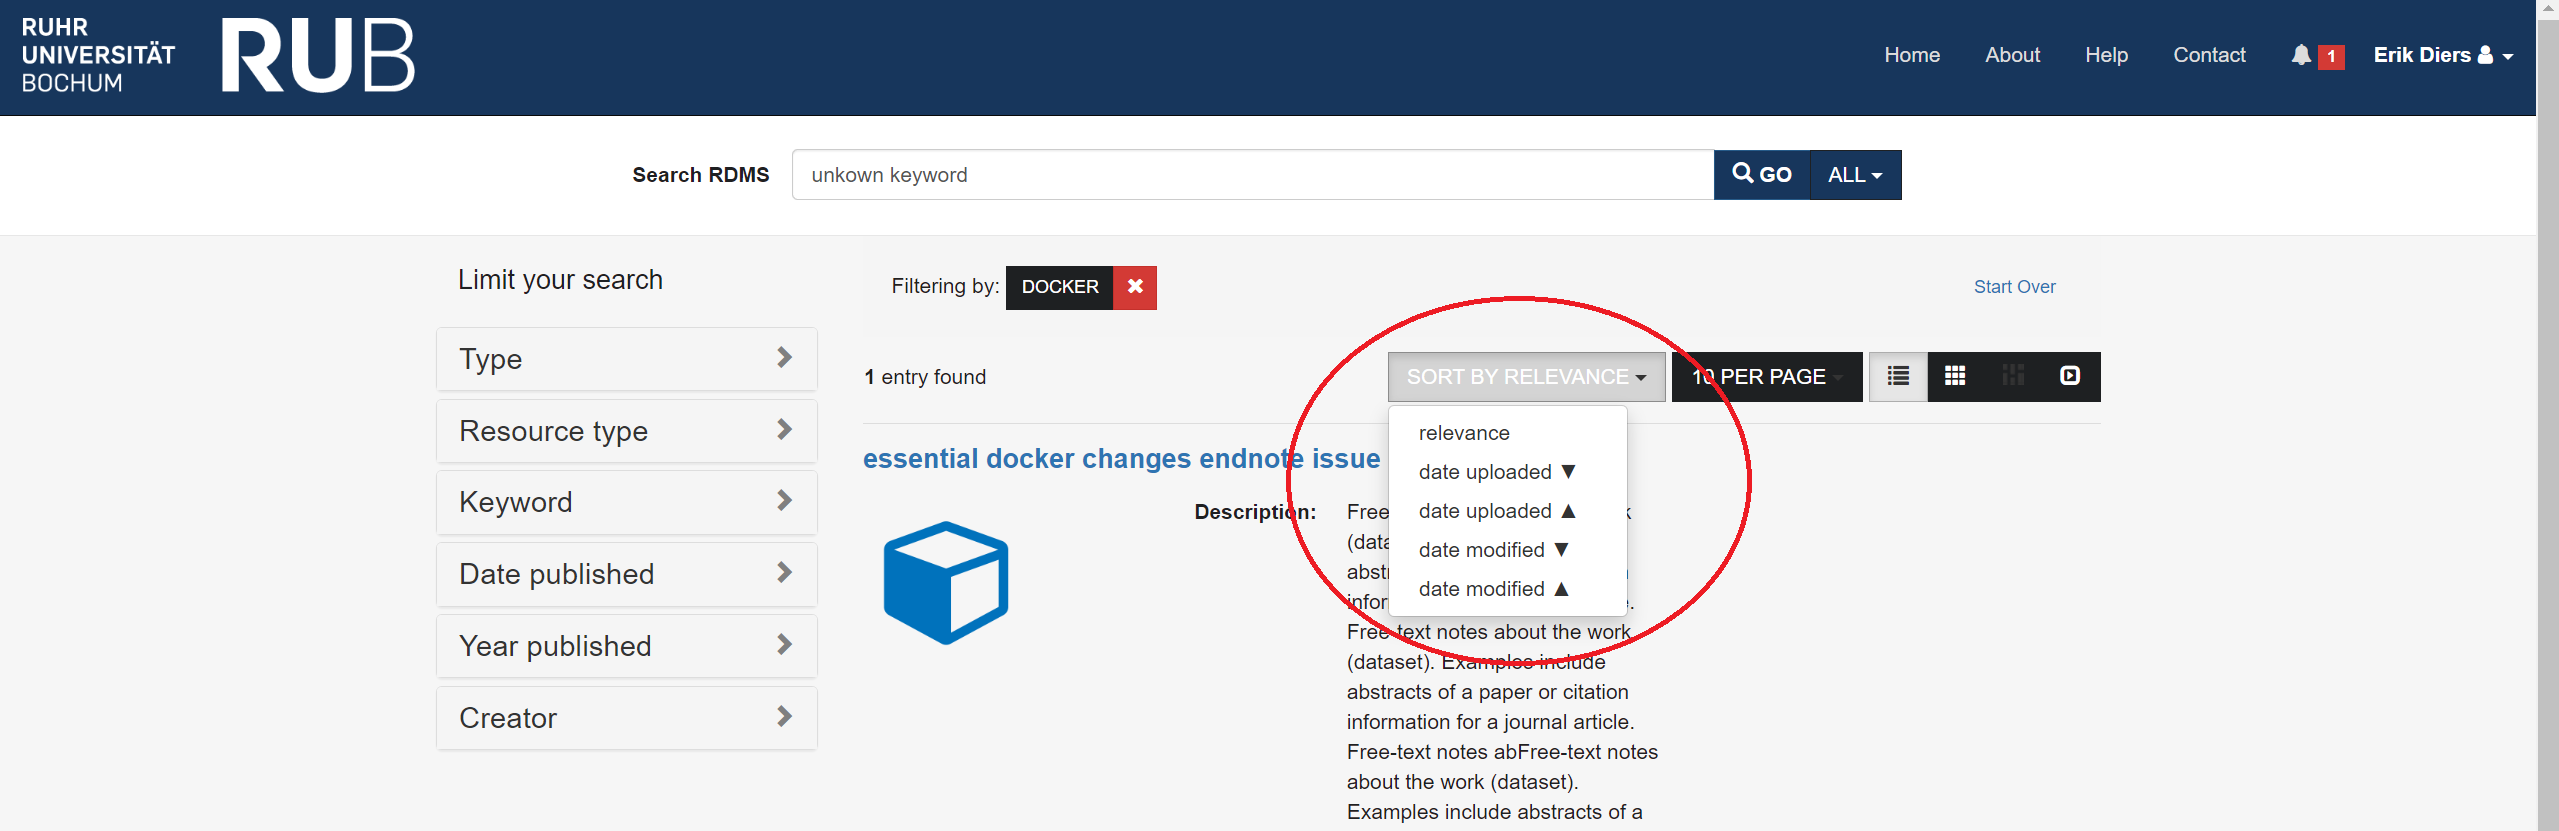
Task: Open the 10 per page dropdown
Action: 1767,377
